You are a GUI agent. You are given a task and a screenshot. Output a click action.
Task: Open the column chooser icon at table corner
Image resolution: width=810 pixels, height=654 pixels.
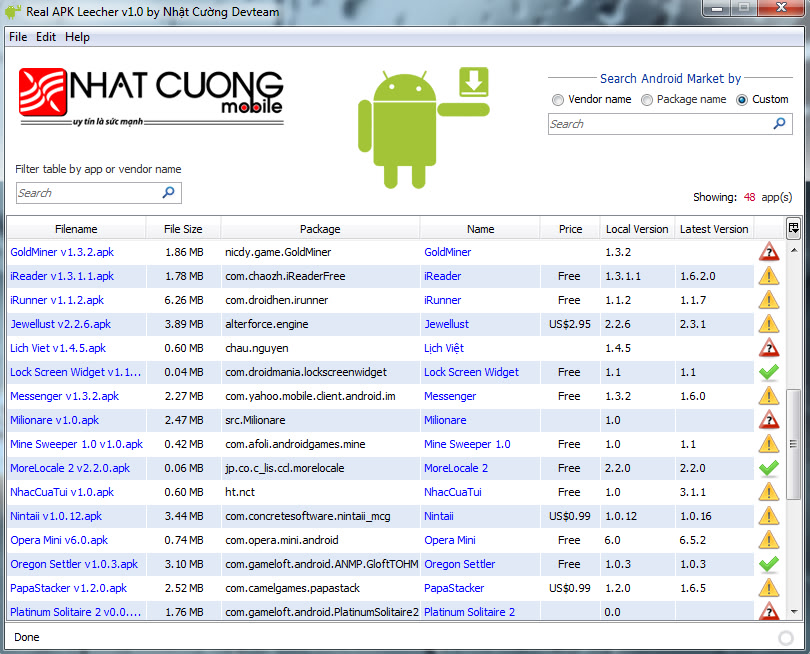(x=793, y=228)
